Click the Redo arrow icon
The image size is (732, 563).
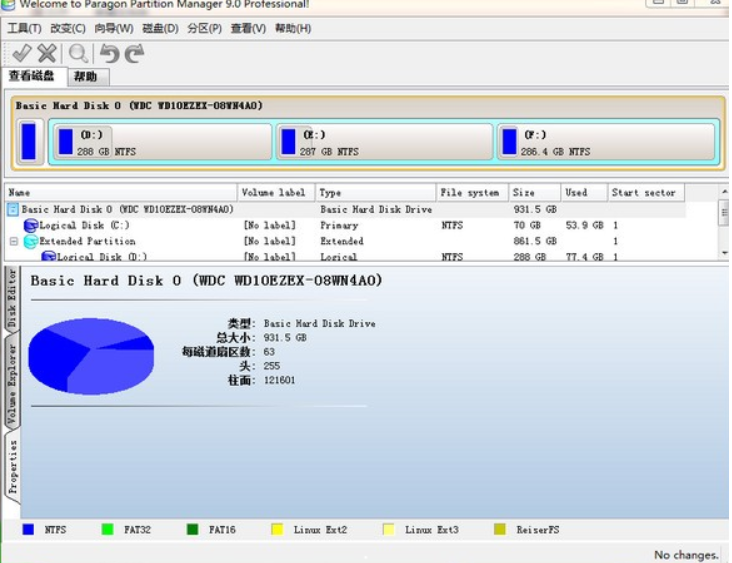coord(134,53)
